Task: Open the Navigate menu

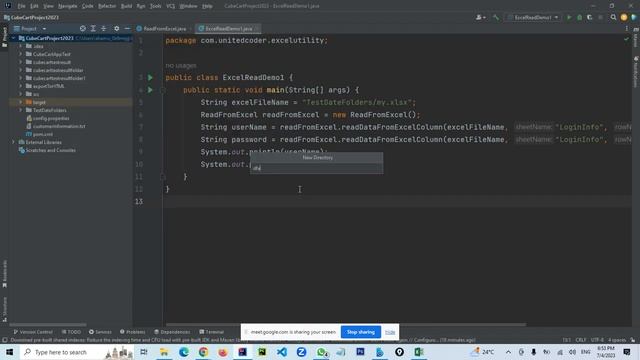Action: (x=67, y=6)
